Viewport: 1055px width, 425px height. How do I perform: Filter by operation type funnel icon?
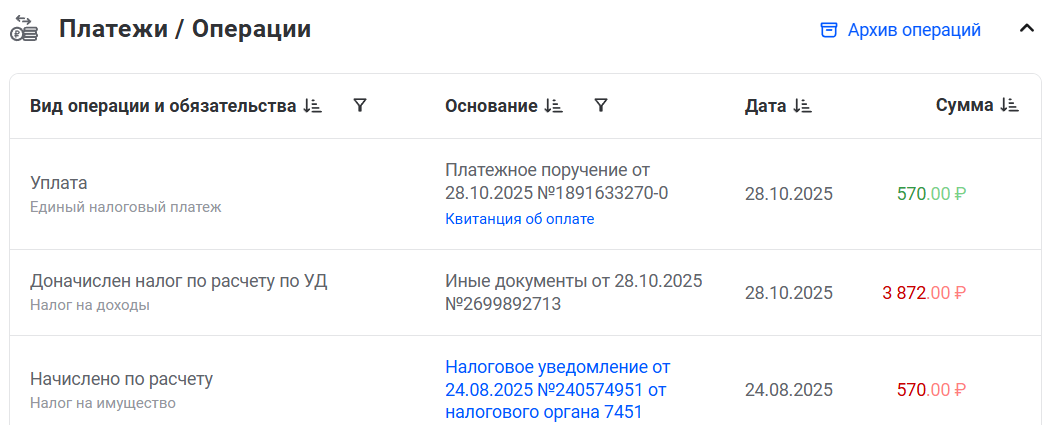360,105
